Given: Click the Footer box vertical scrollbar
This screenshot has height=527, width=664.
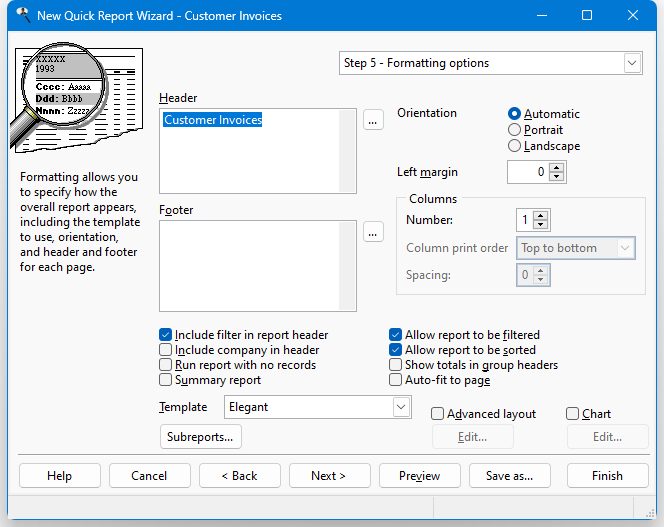Looking at the screenshot, I should (347, 266).
